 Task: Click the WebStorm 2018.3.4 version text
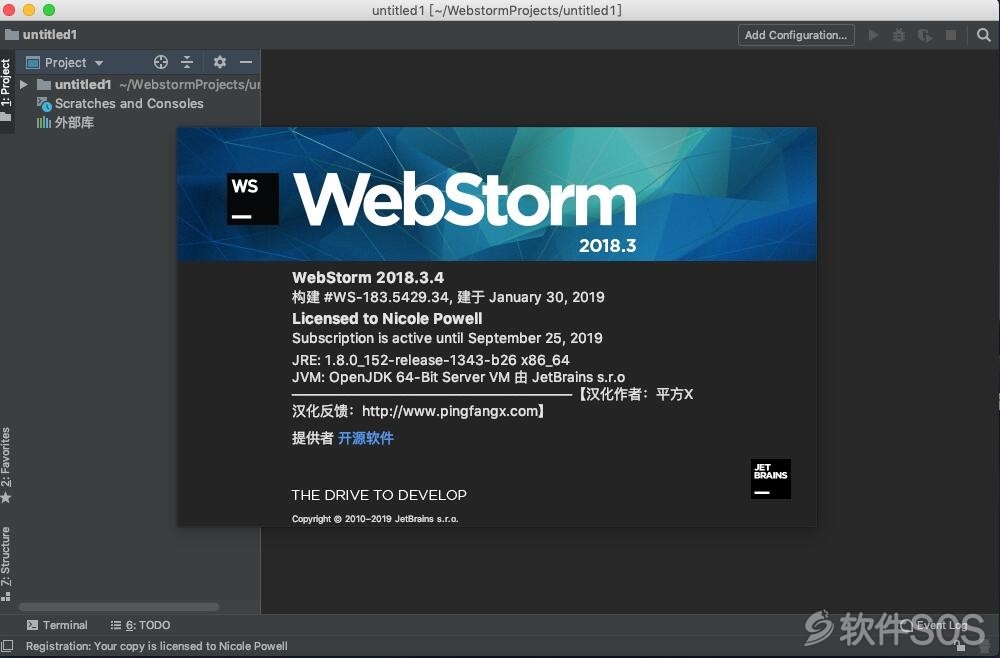point(368,277)
